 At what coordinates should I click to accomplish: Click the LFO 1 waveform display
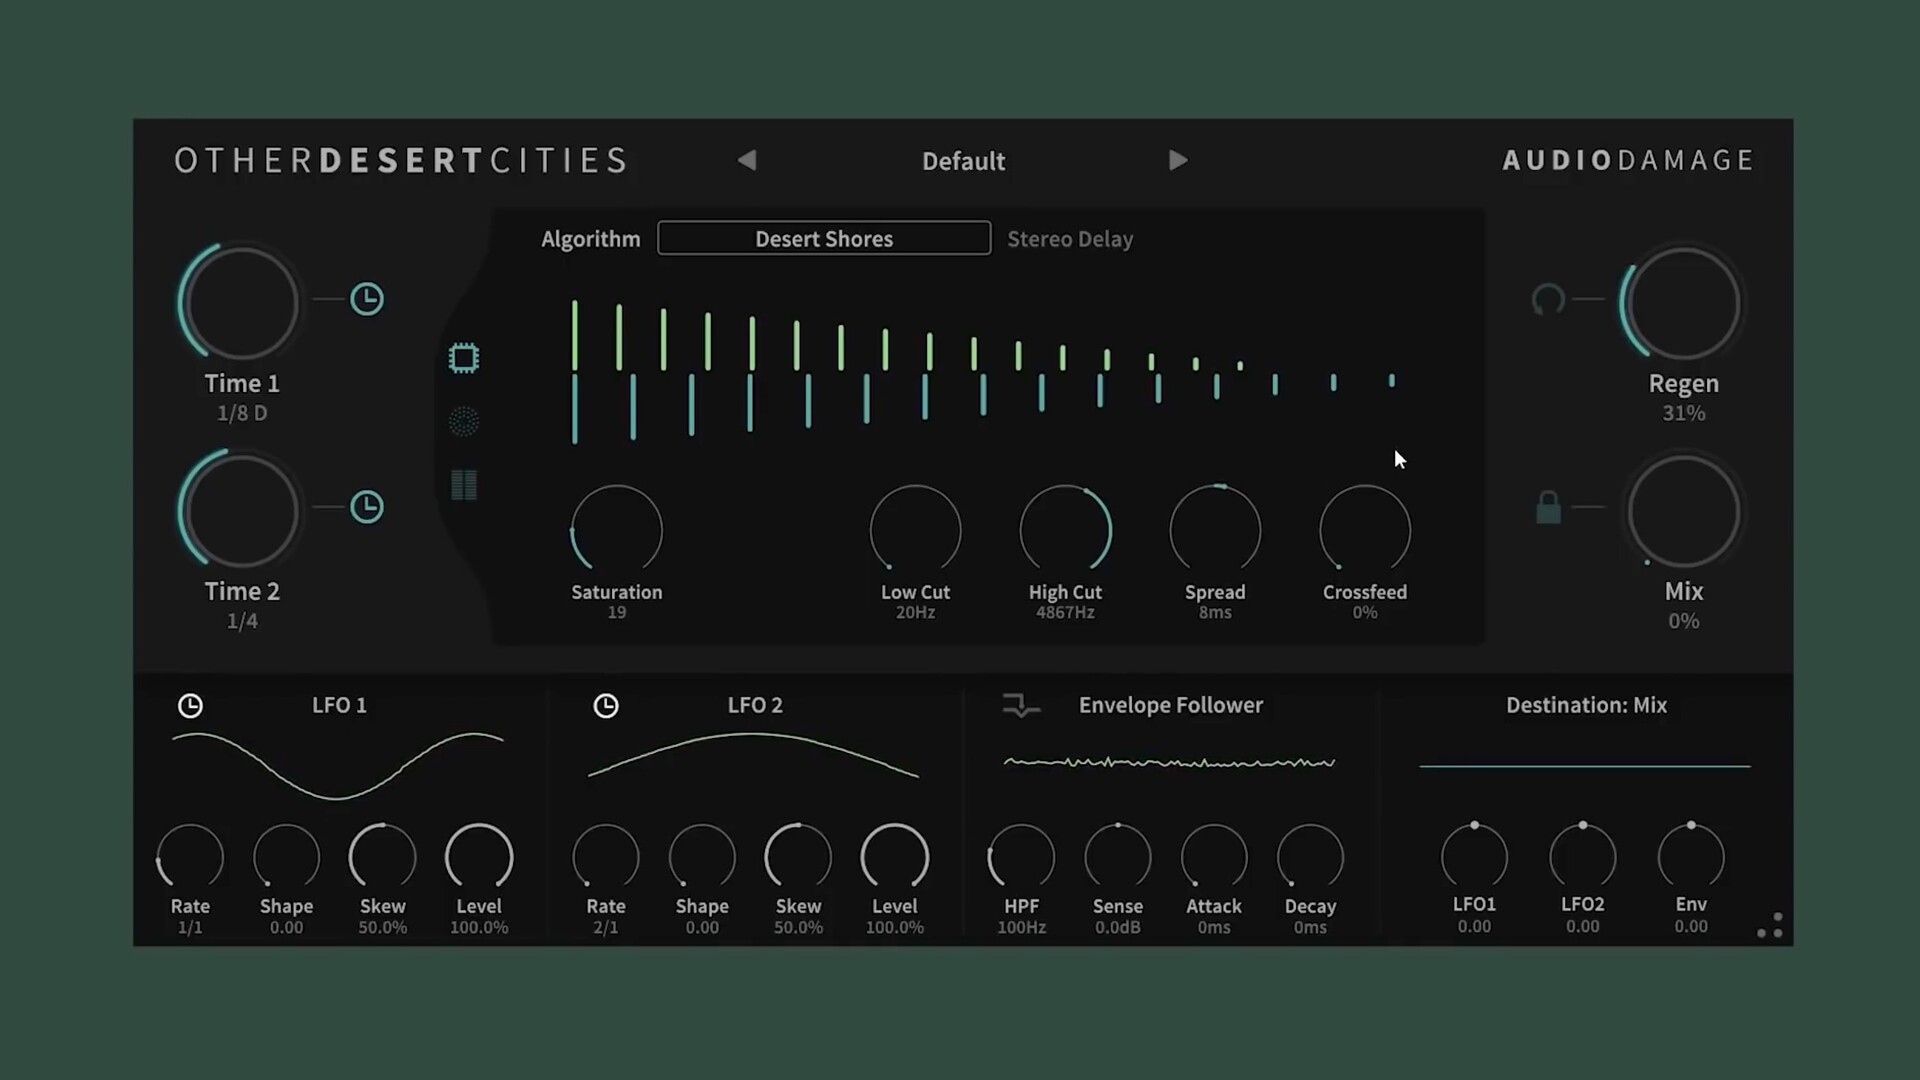338,766
